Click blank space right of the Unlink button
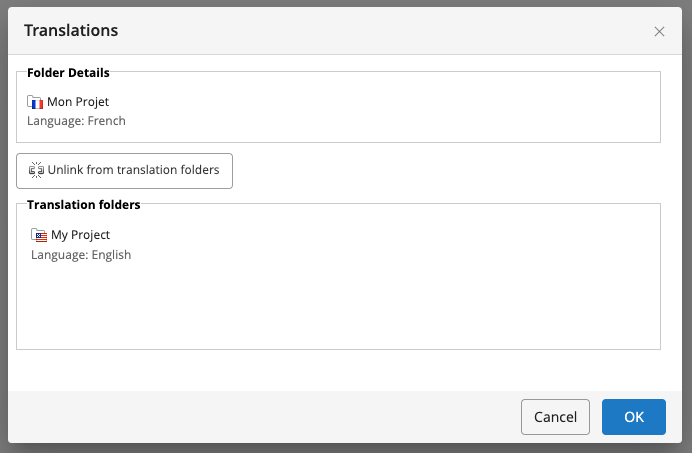Viewport: 692px width, 453px height. pos(450,171)
